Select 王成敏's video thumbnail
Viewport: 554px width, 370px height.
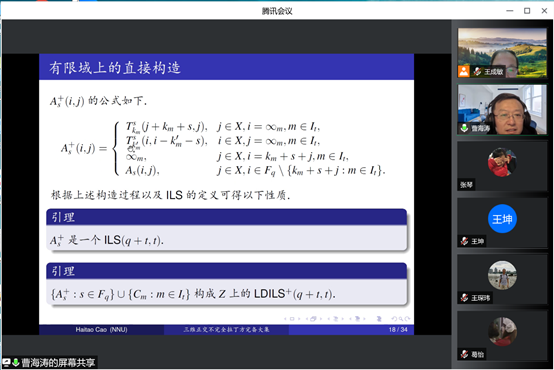pyautogui.click(x=502, y=53)
